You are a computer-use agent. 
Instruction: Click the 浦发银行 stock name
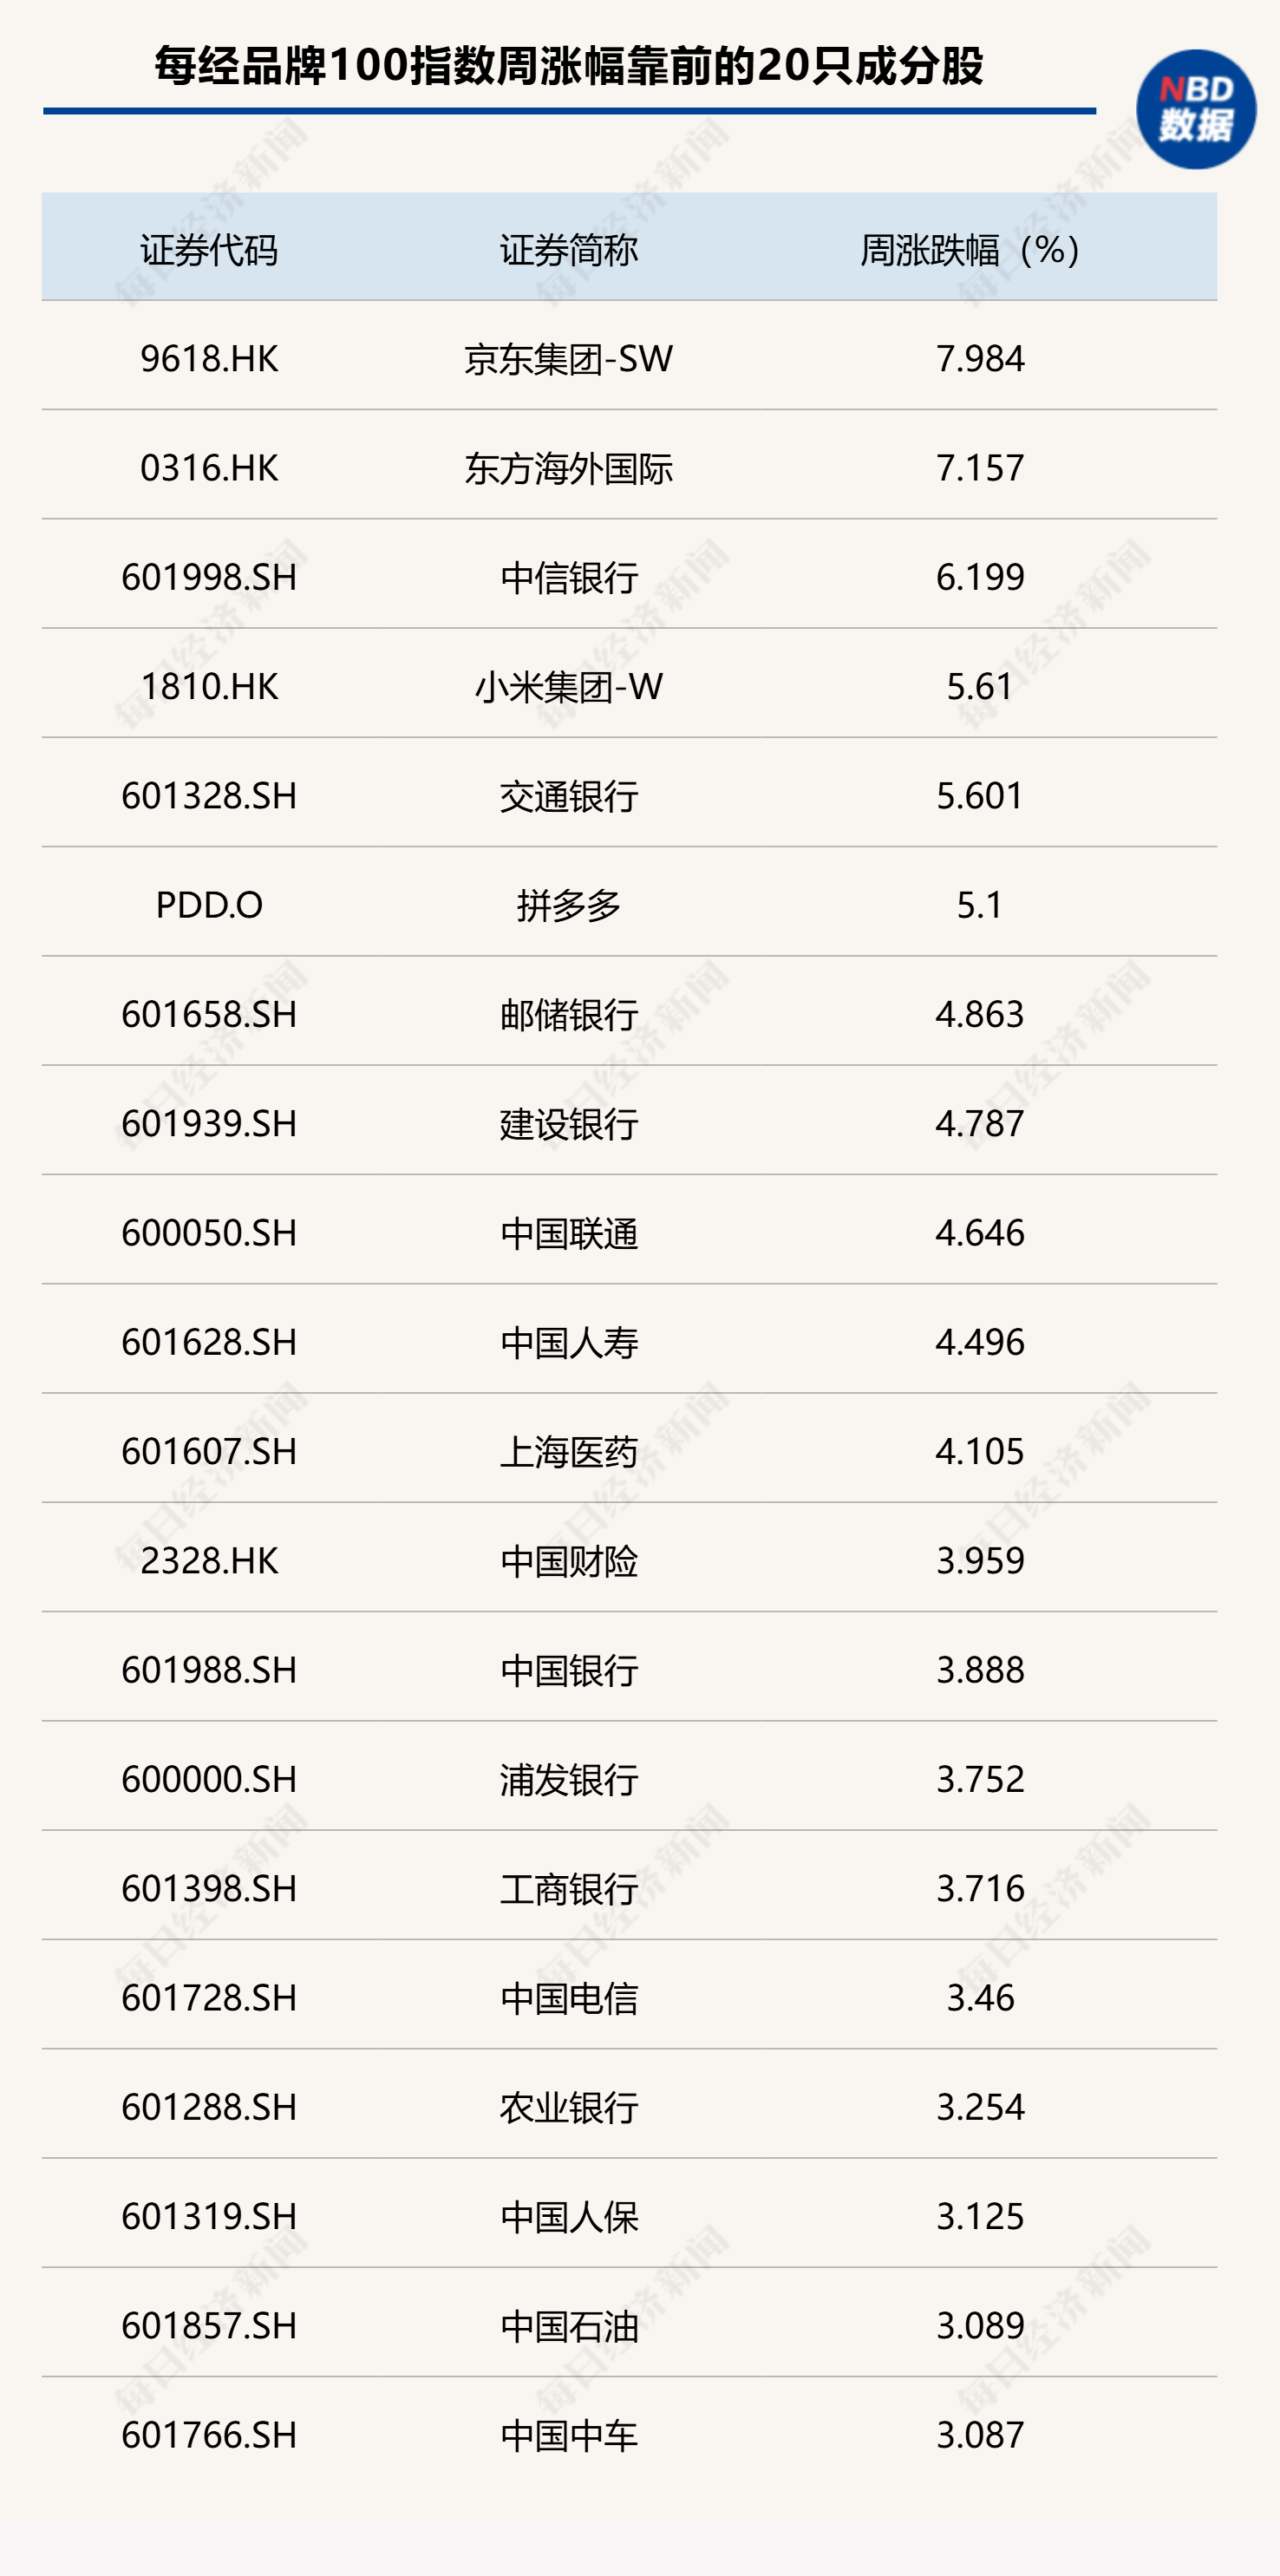point(569,1779)
